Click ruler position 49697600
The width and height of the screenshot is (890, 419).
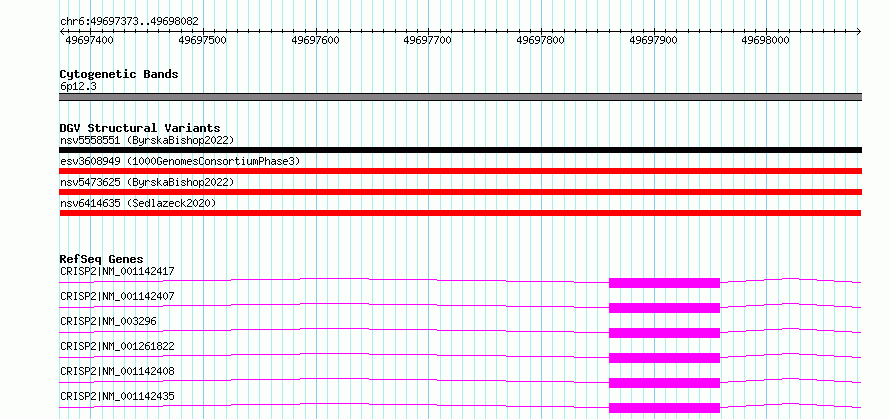point(315,40)
